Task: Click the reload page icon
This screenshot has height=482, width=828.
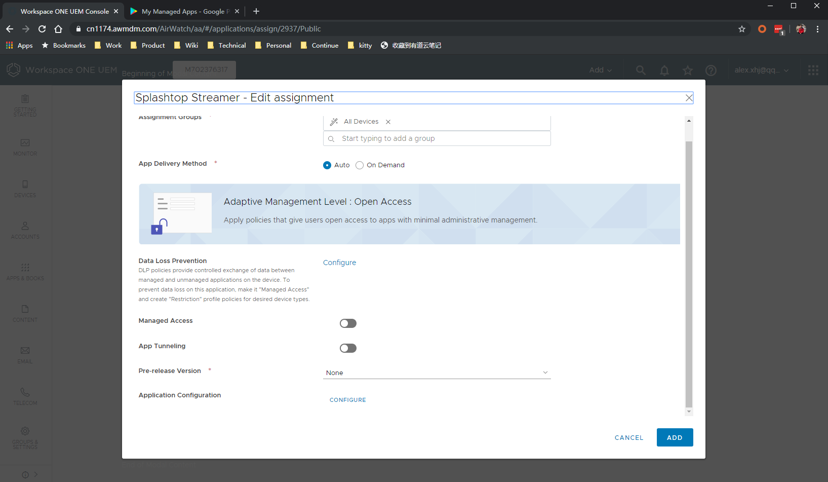Action: click(x=42, y=29)
